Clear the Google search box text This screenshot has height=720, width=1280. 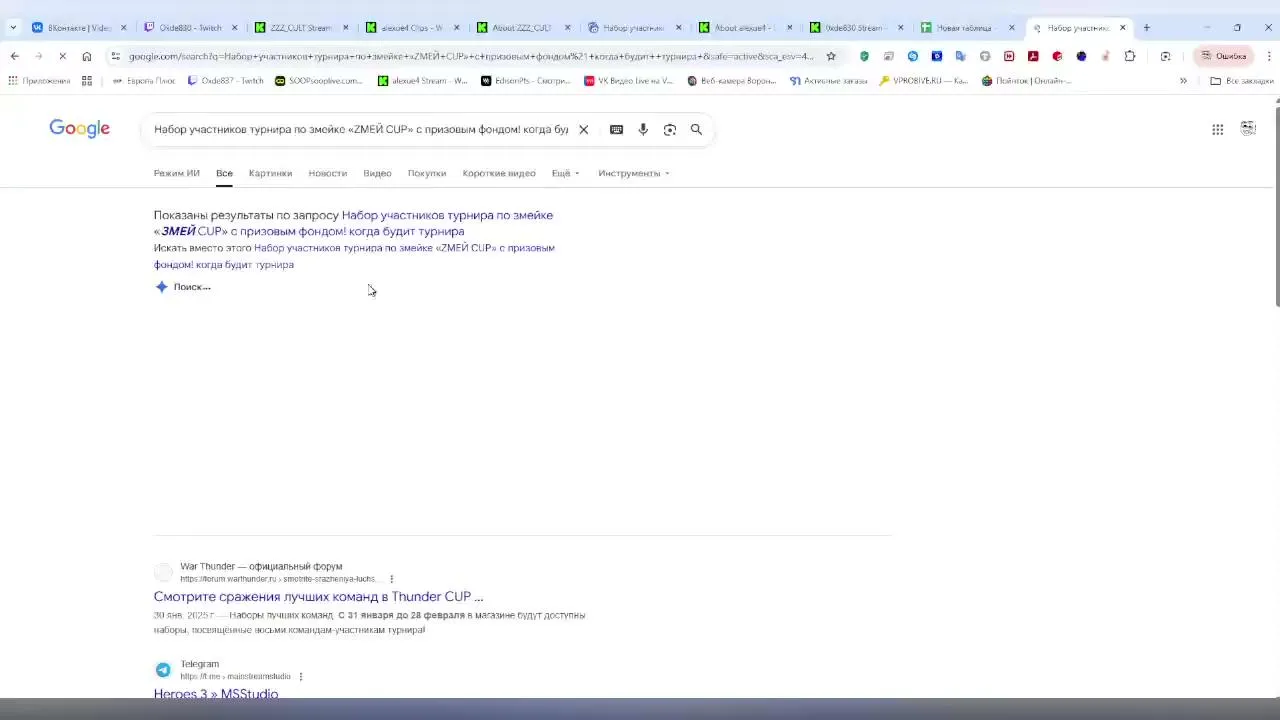tap(584, 129)
